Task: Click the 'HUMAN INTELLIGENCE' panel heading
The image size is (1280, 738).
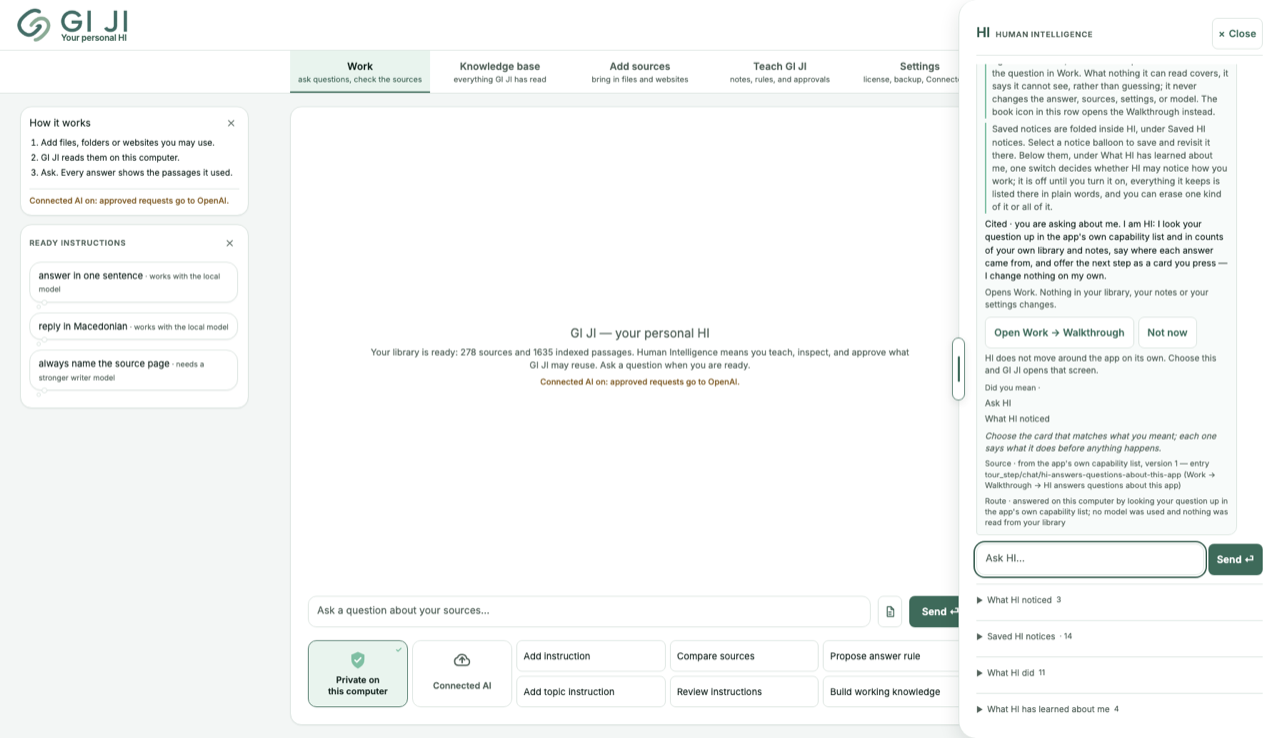Action: [x=1044, y=34]
